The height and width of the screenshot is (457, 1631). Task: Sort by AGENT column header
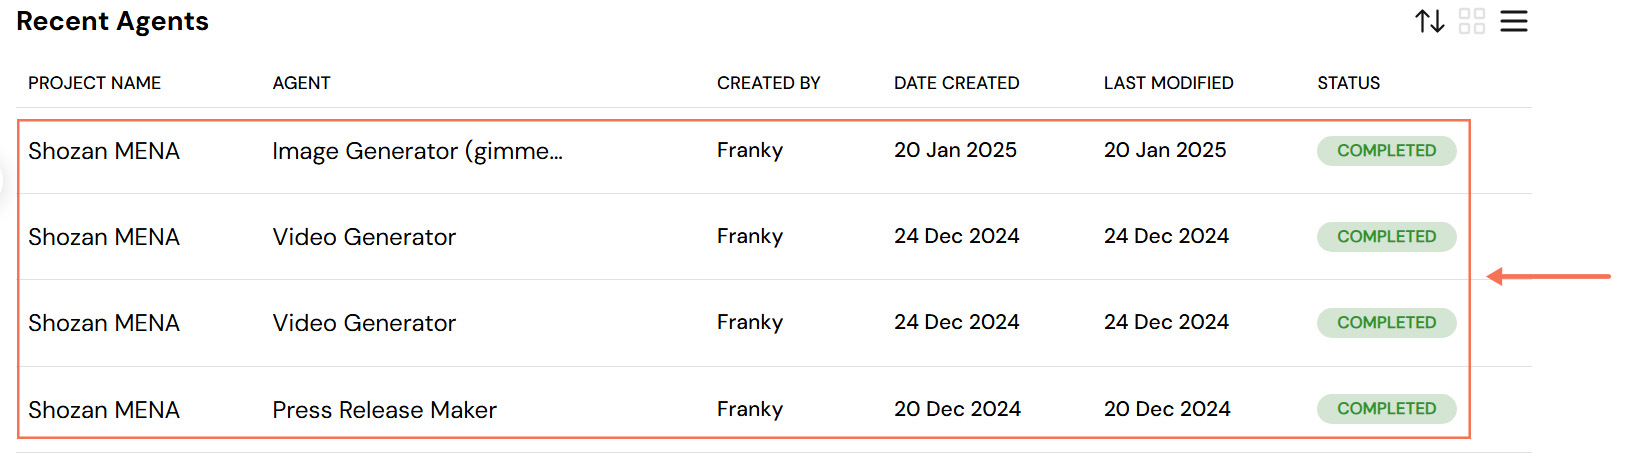point(301,83)
